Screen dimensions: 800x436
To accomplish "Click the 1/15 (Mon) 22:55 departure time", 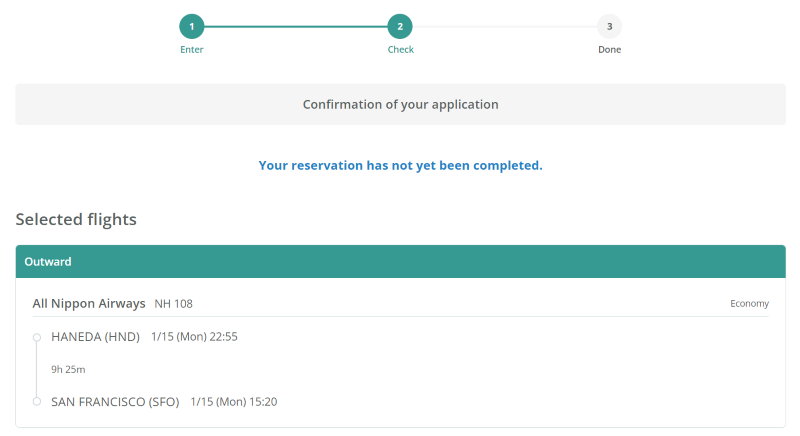I will pos(194,337).
